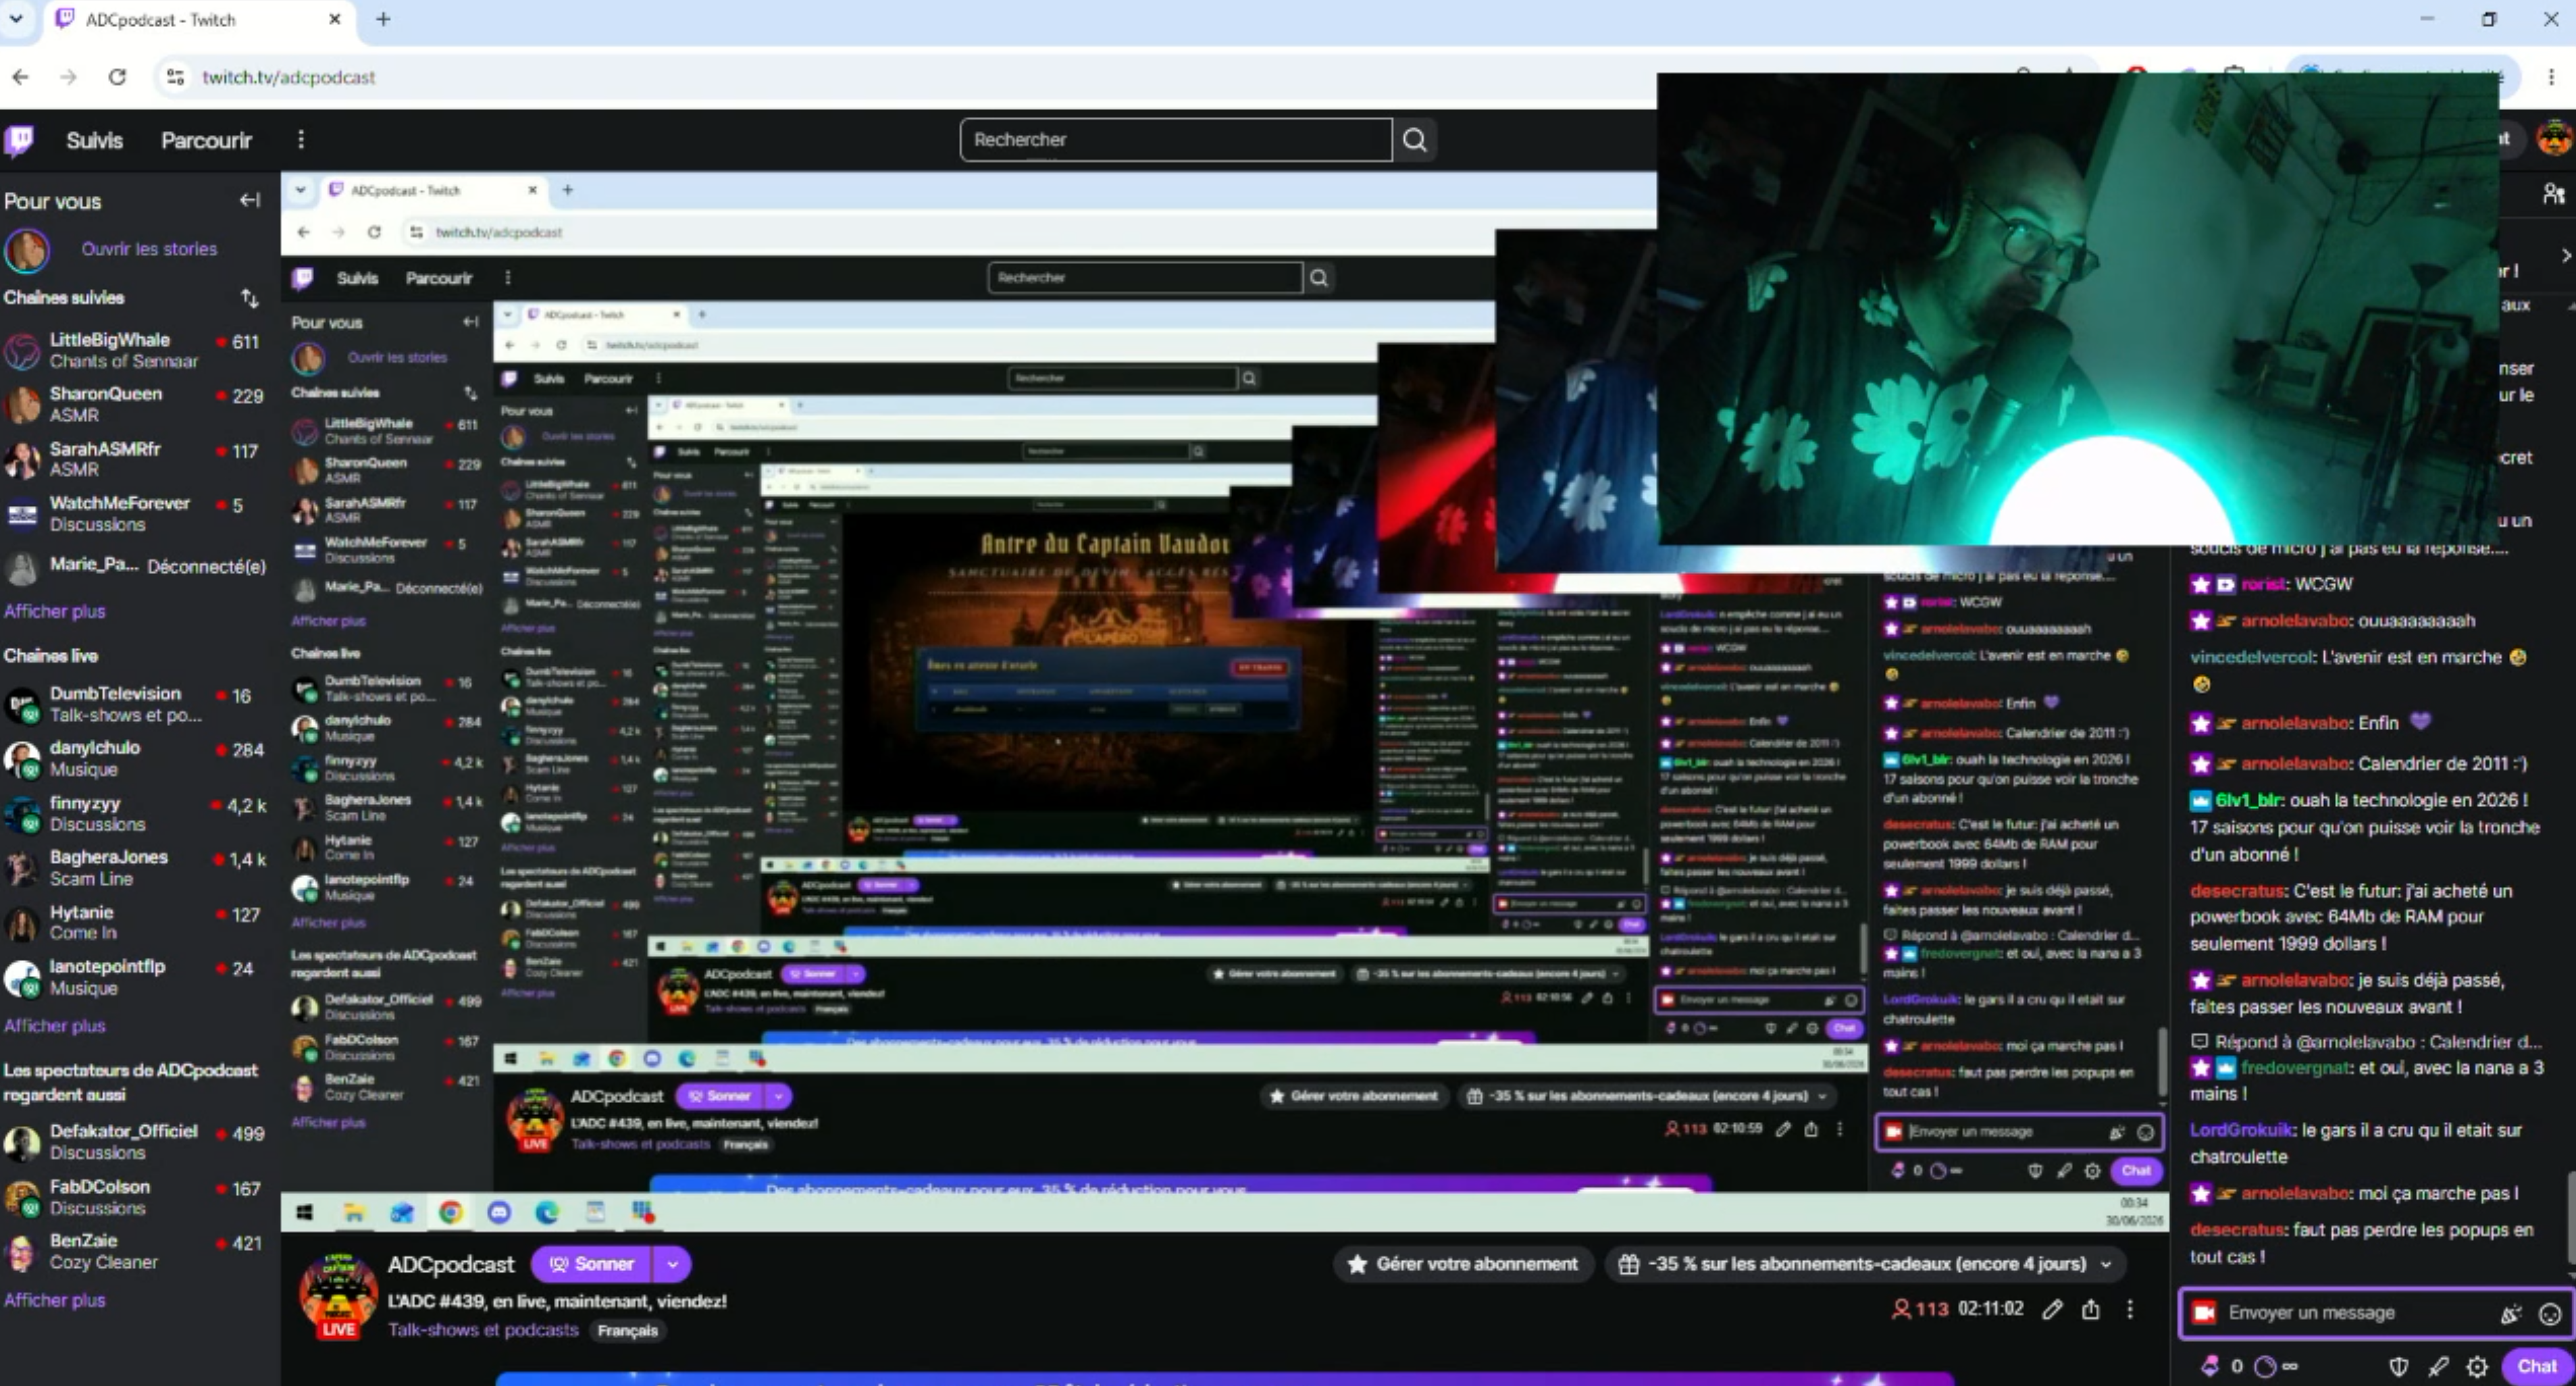Viewport: 2576px width, 1386px height.
Task: Open site information icon in address bar
Action: (176, 77)
